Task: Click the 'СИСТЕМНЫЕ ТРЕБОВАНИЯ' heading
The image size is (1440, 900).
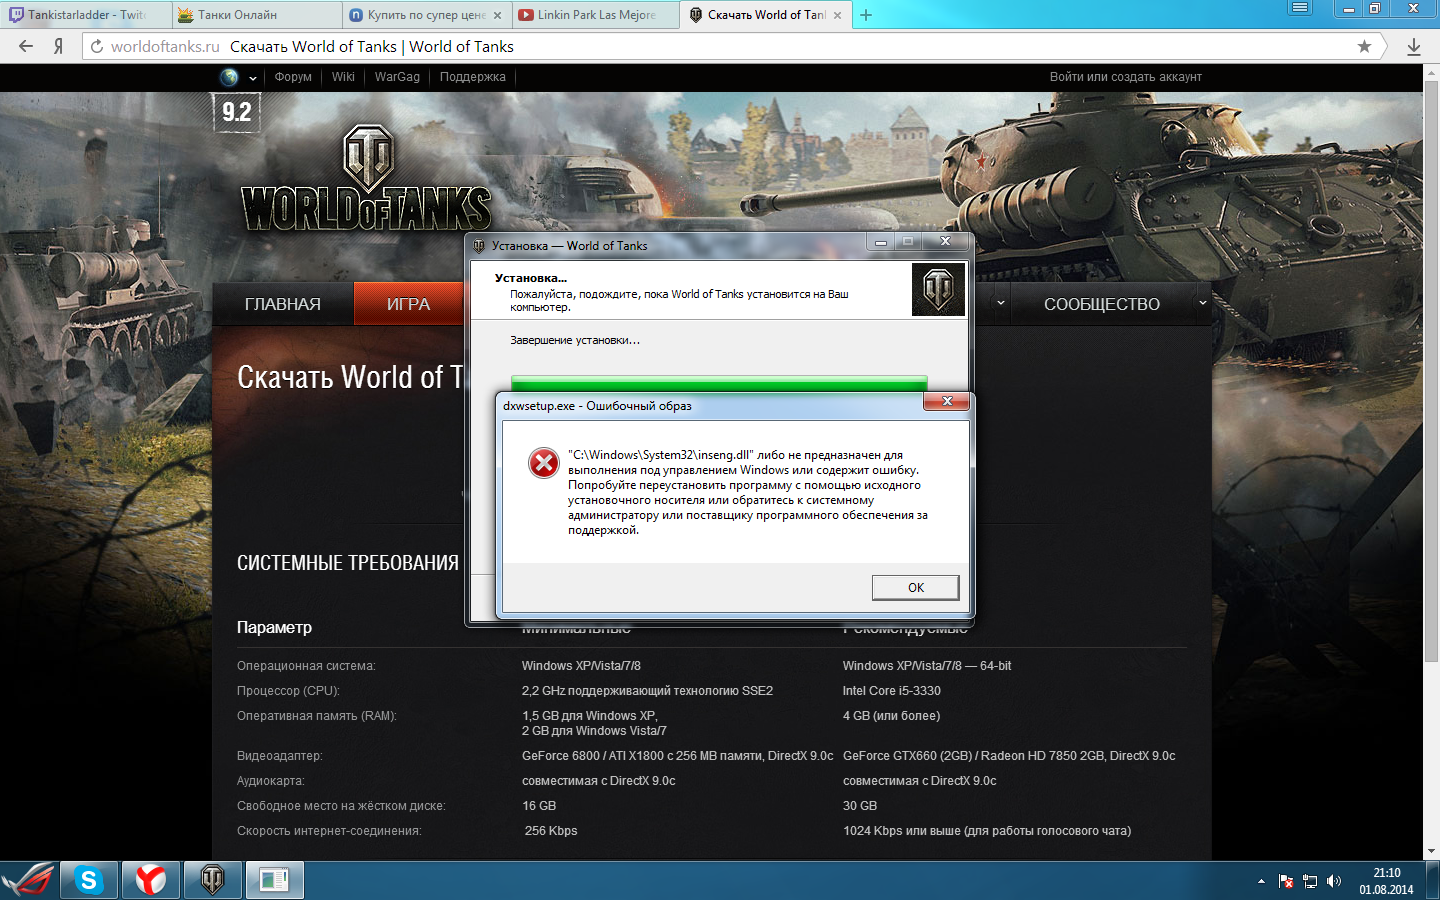Action: click(x=348, y=563)
